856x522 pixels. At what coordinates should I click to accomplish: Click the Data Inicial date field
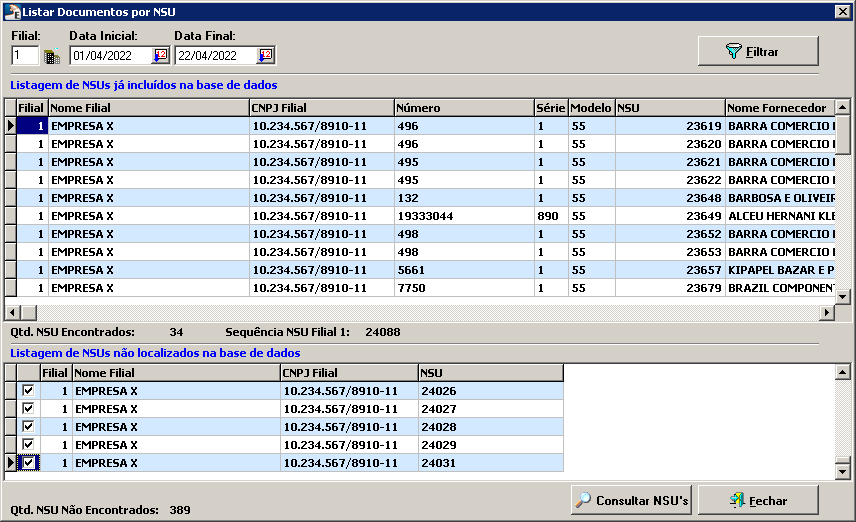109,56
